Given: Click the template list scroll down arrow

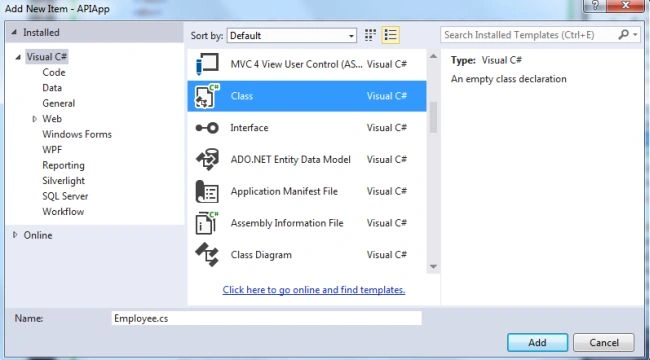Looking at the screenshot, I should pyautogui.click(x=433, y=267).
